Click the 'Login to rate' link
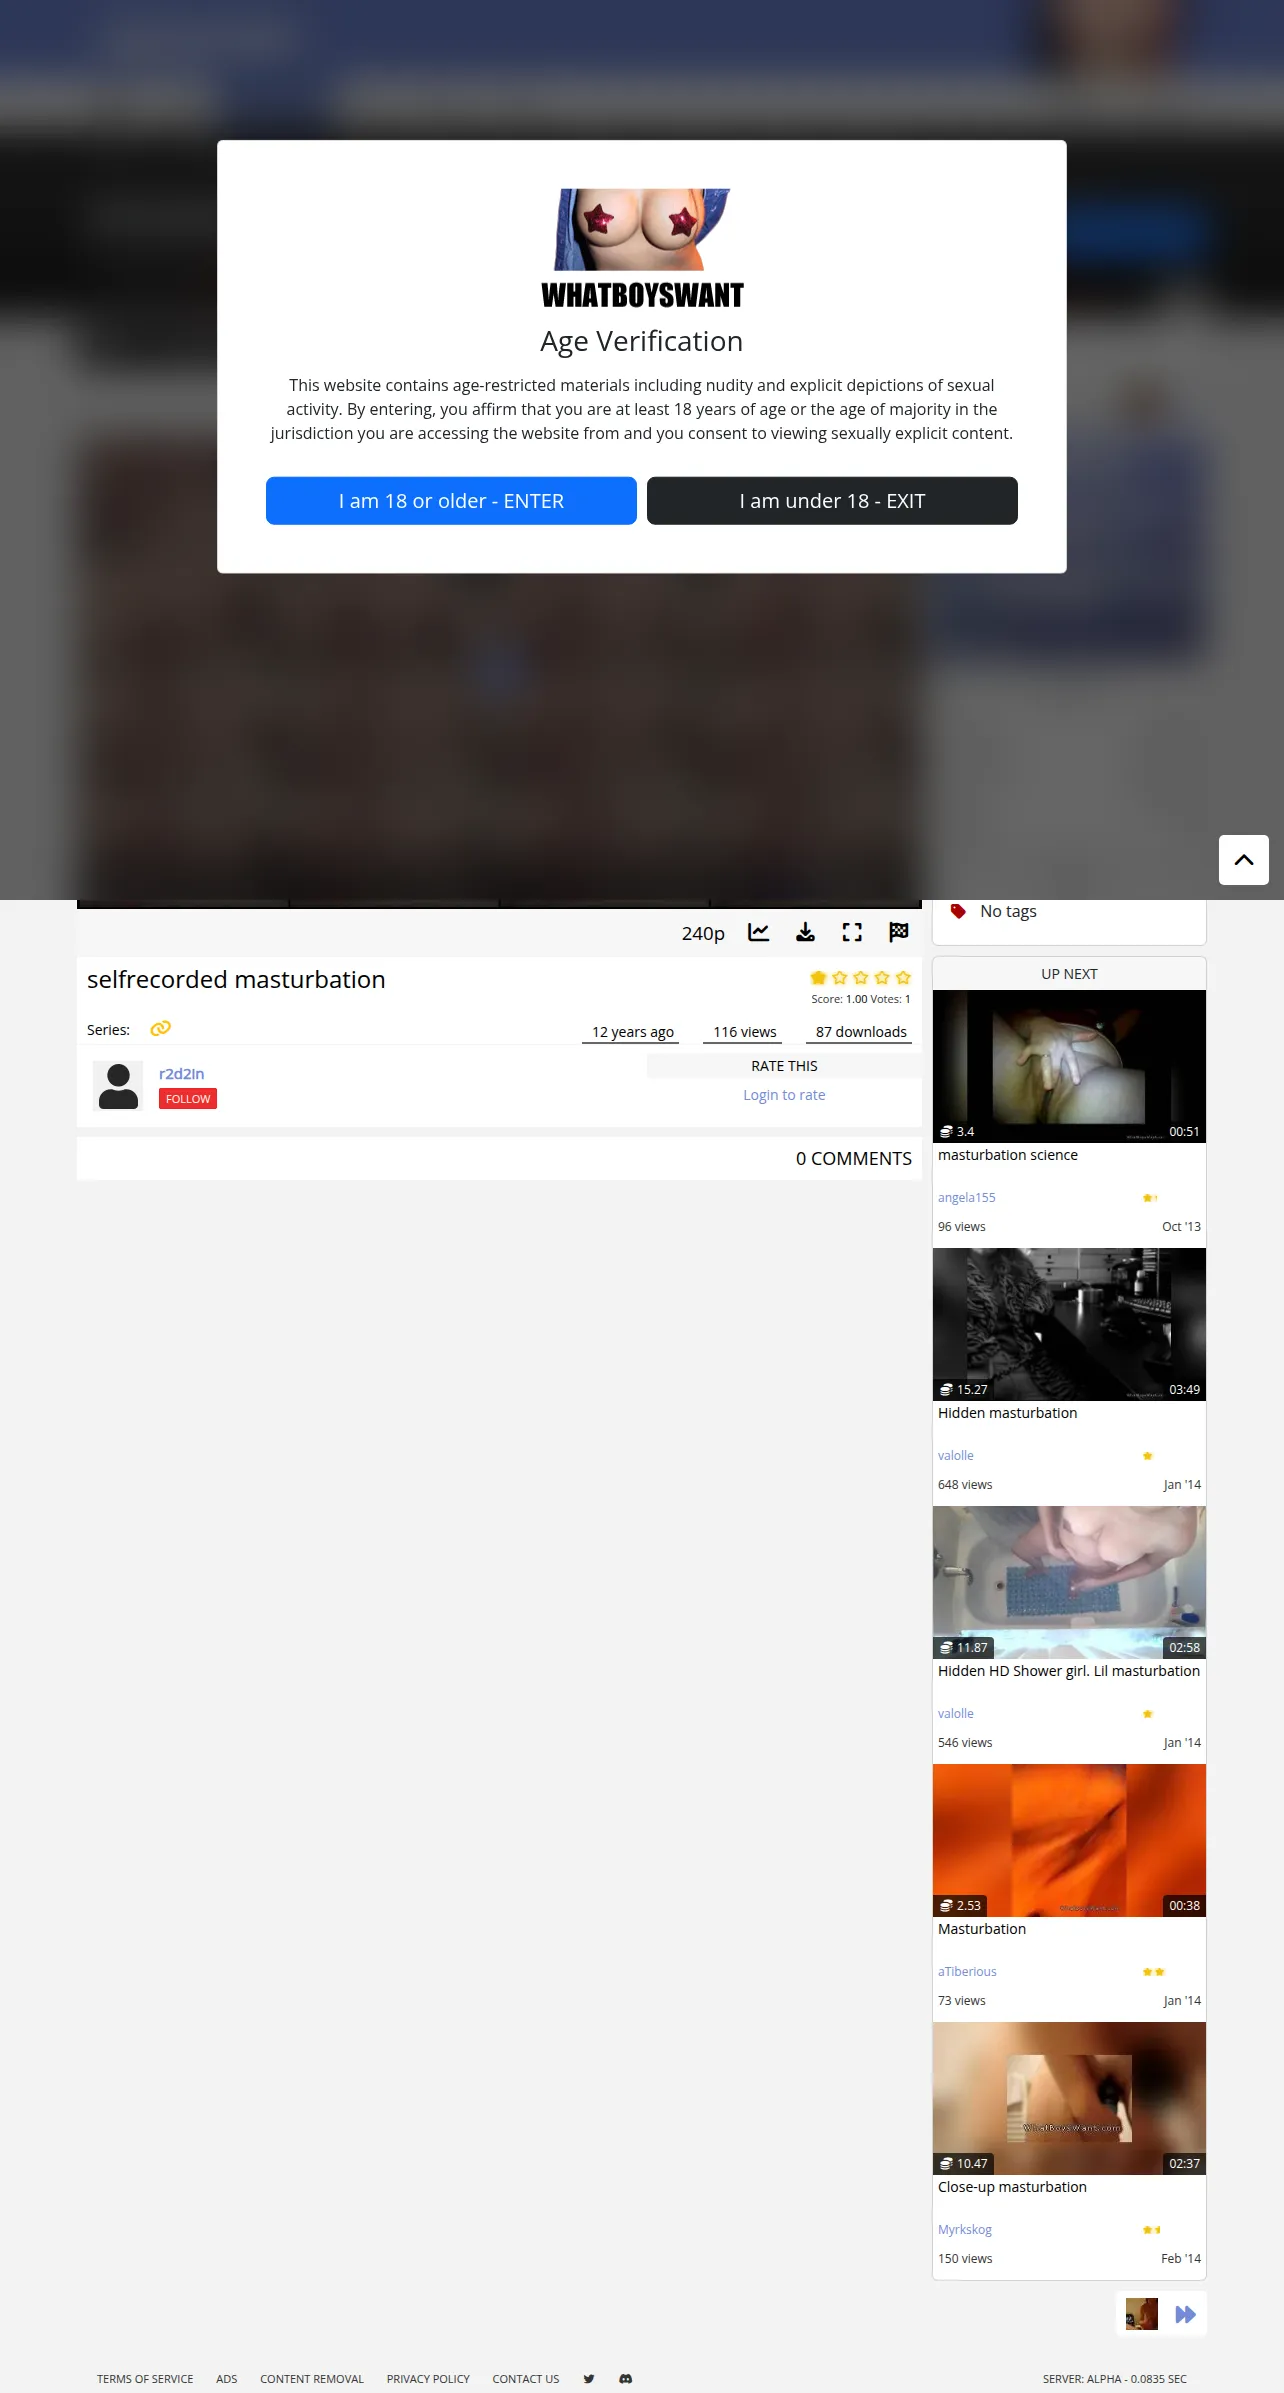 click(784, 1095)
